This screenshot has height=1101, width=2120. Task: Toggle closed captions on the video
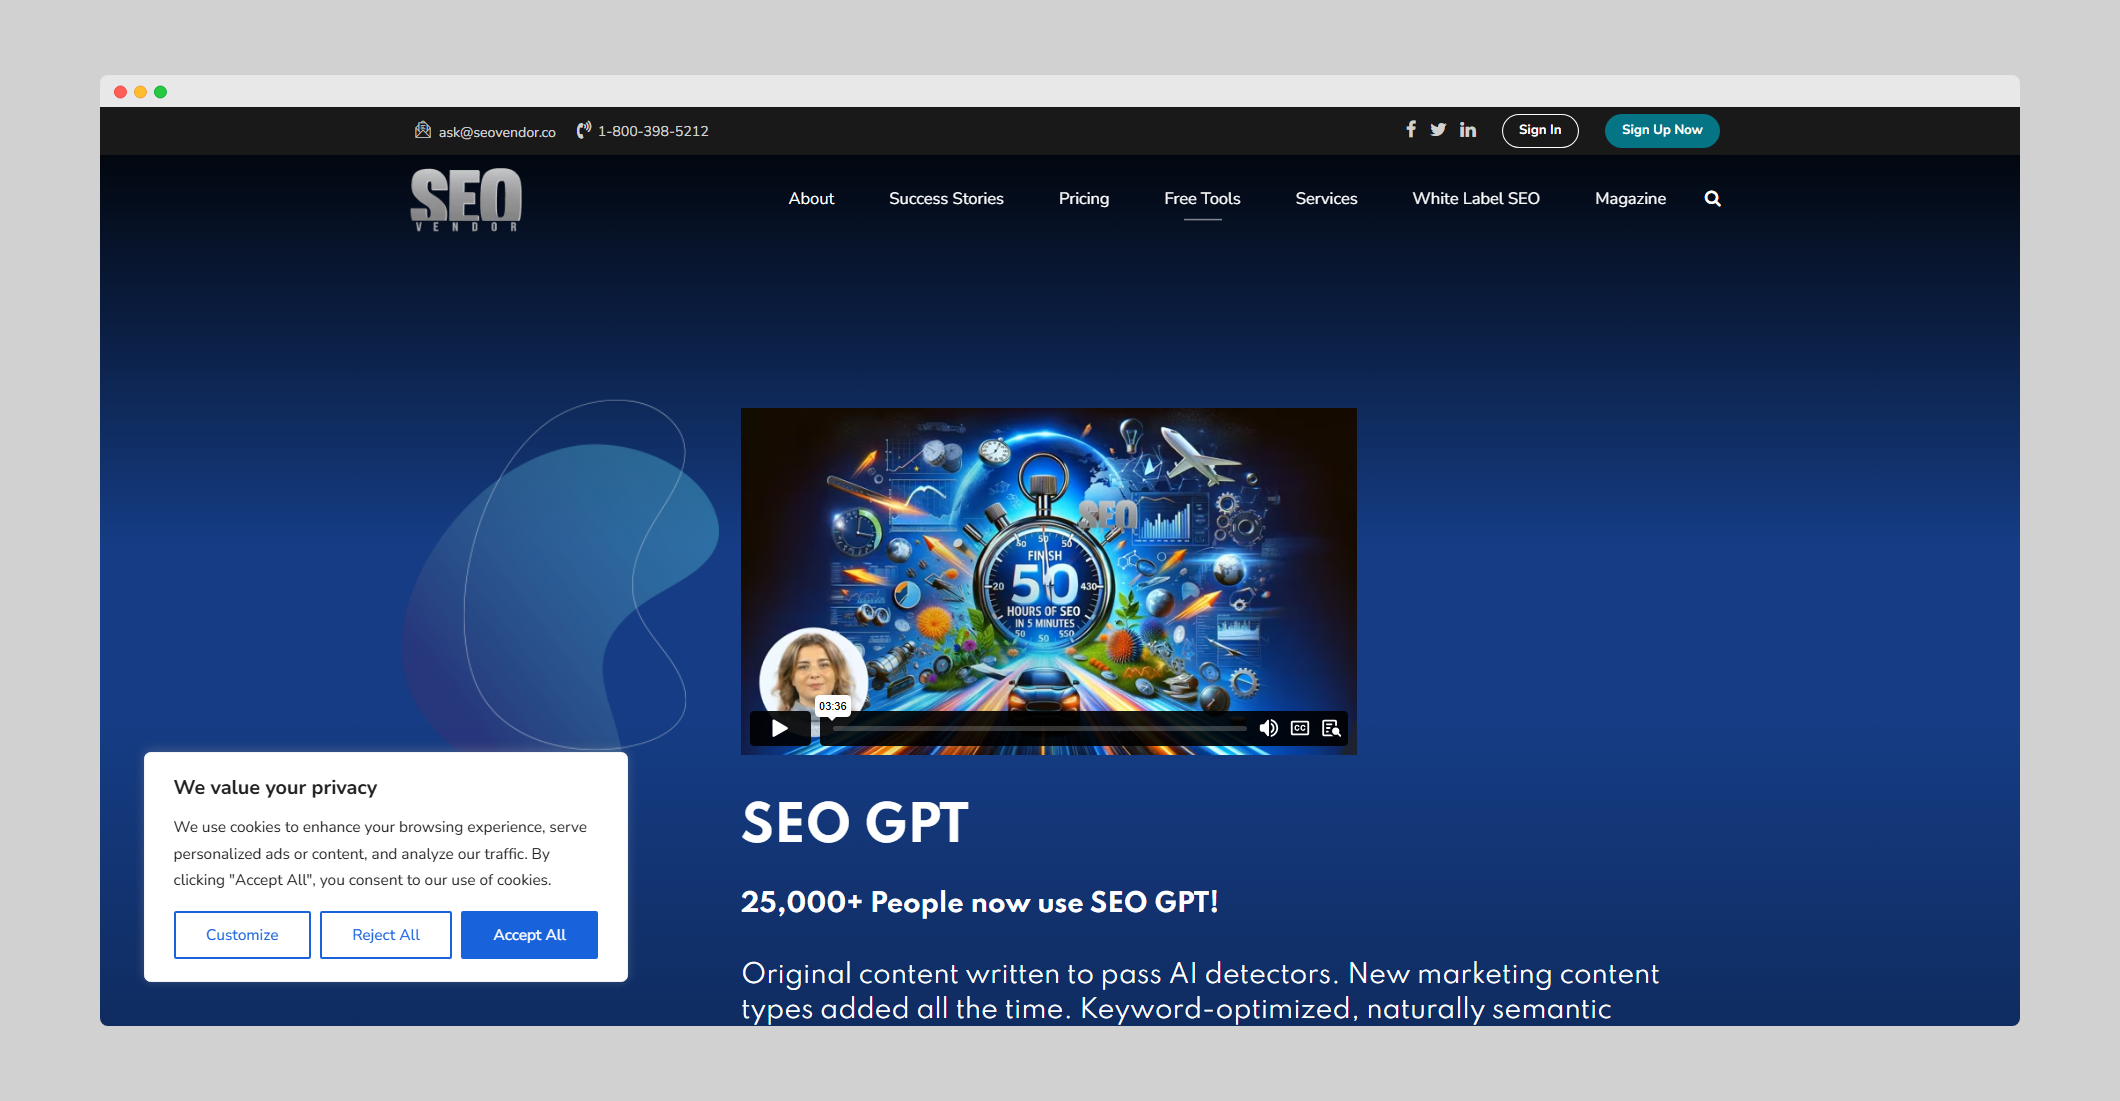pos(1300,728)
